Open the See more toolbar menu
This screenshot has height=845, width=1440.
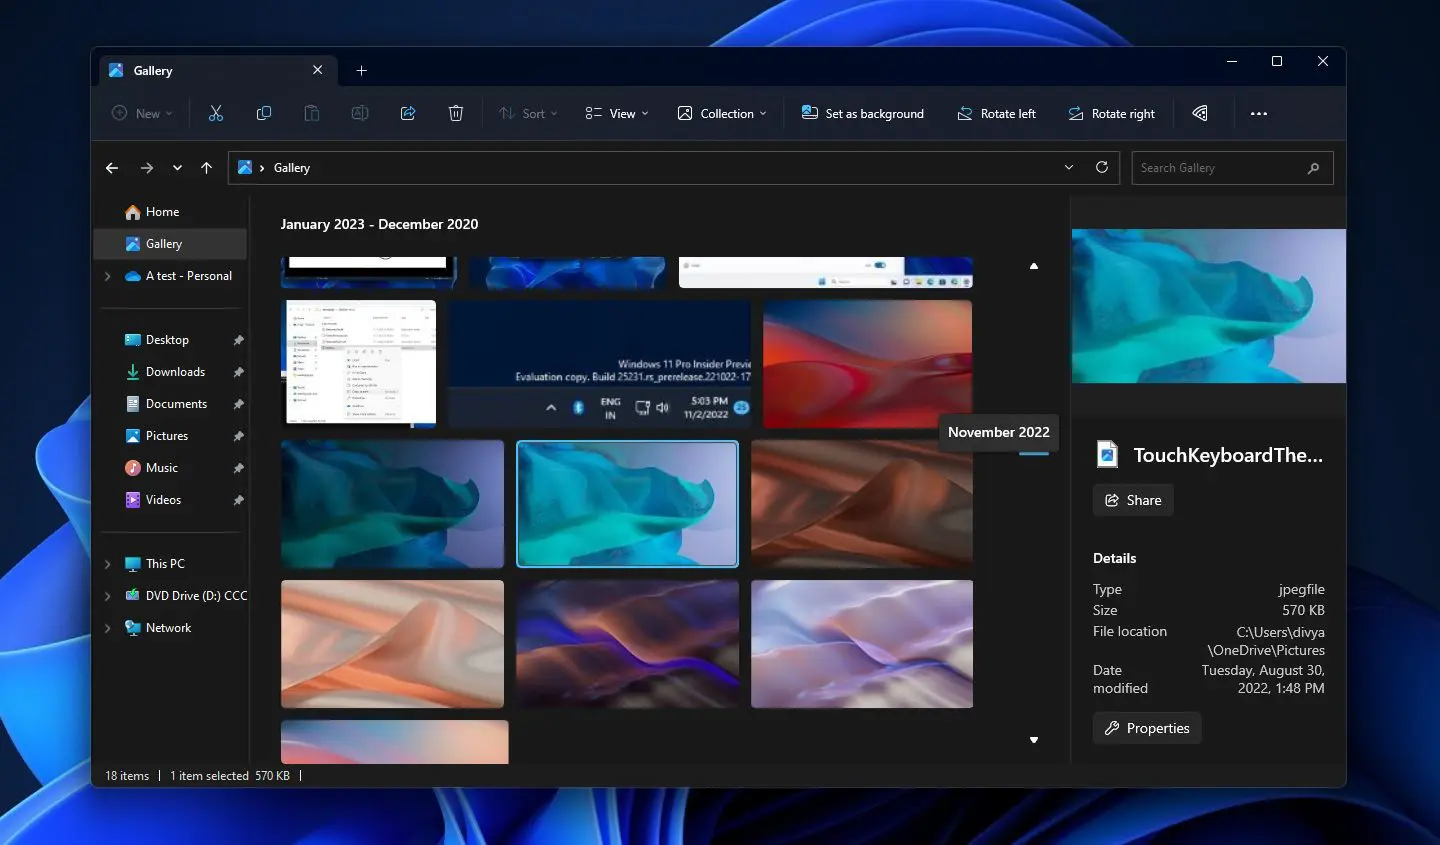point(1258,113)
